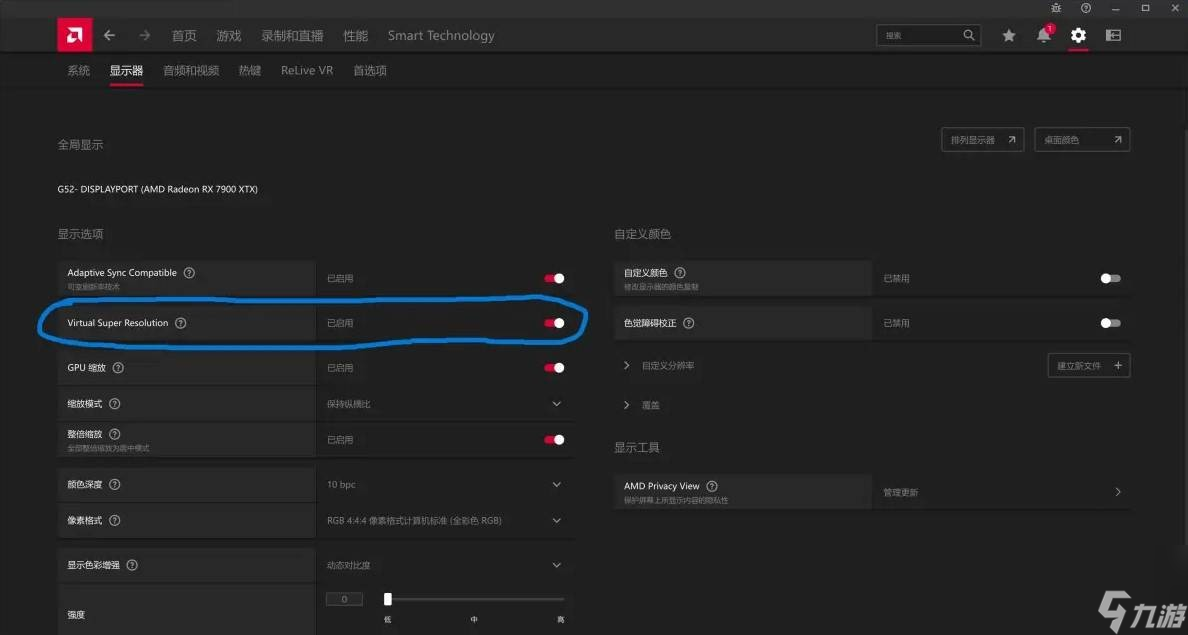This screenshot has height=635, width=1188.
Task: Expand 覆盖 section
Action: click(x=627, y=405)
